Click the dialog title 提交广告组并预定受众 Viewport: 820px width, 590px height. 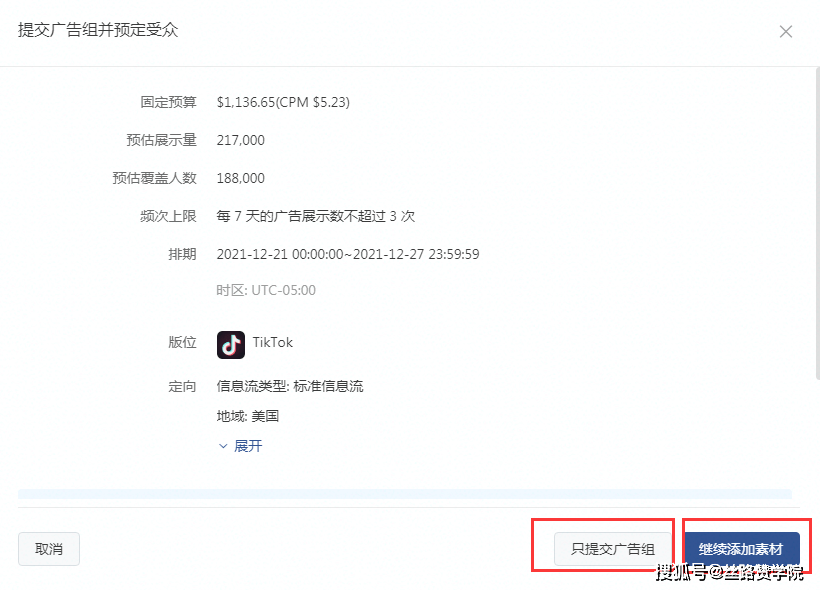(98, 30)
